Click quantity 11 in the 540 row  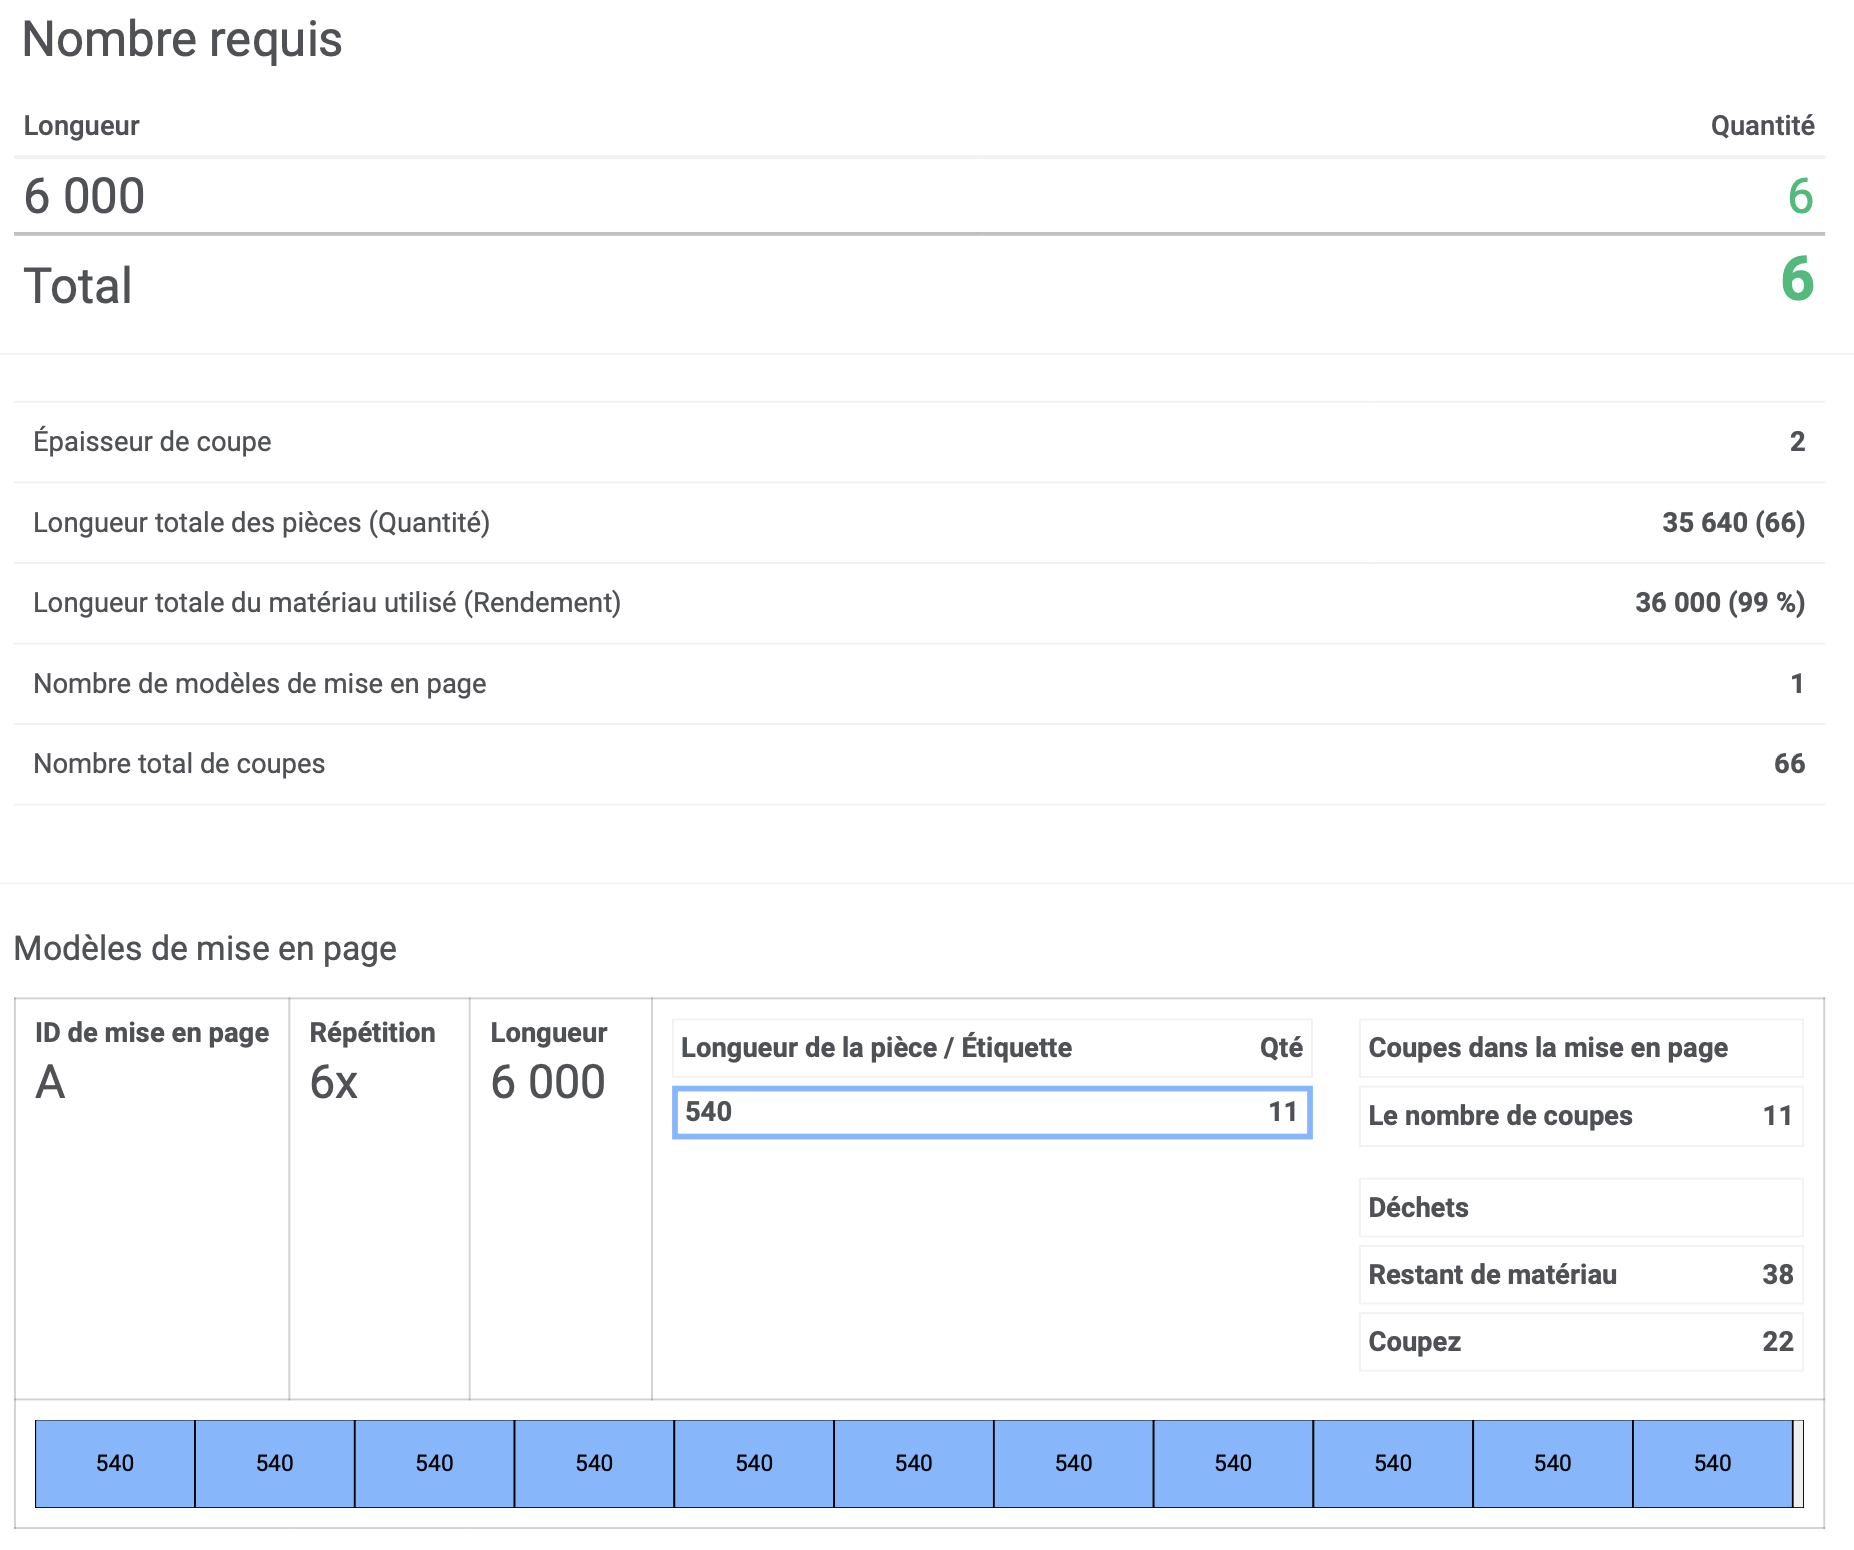[x=1283, y=1112]
